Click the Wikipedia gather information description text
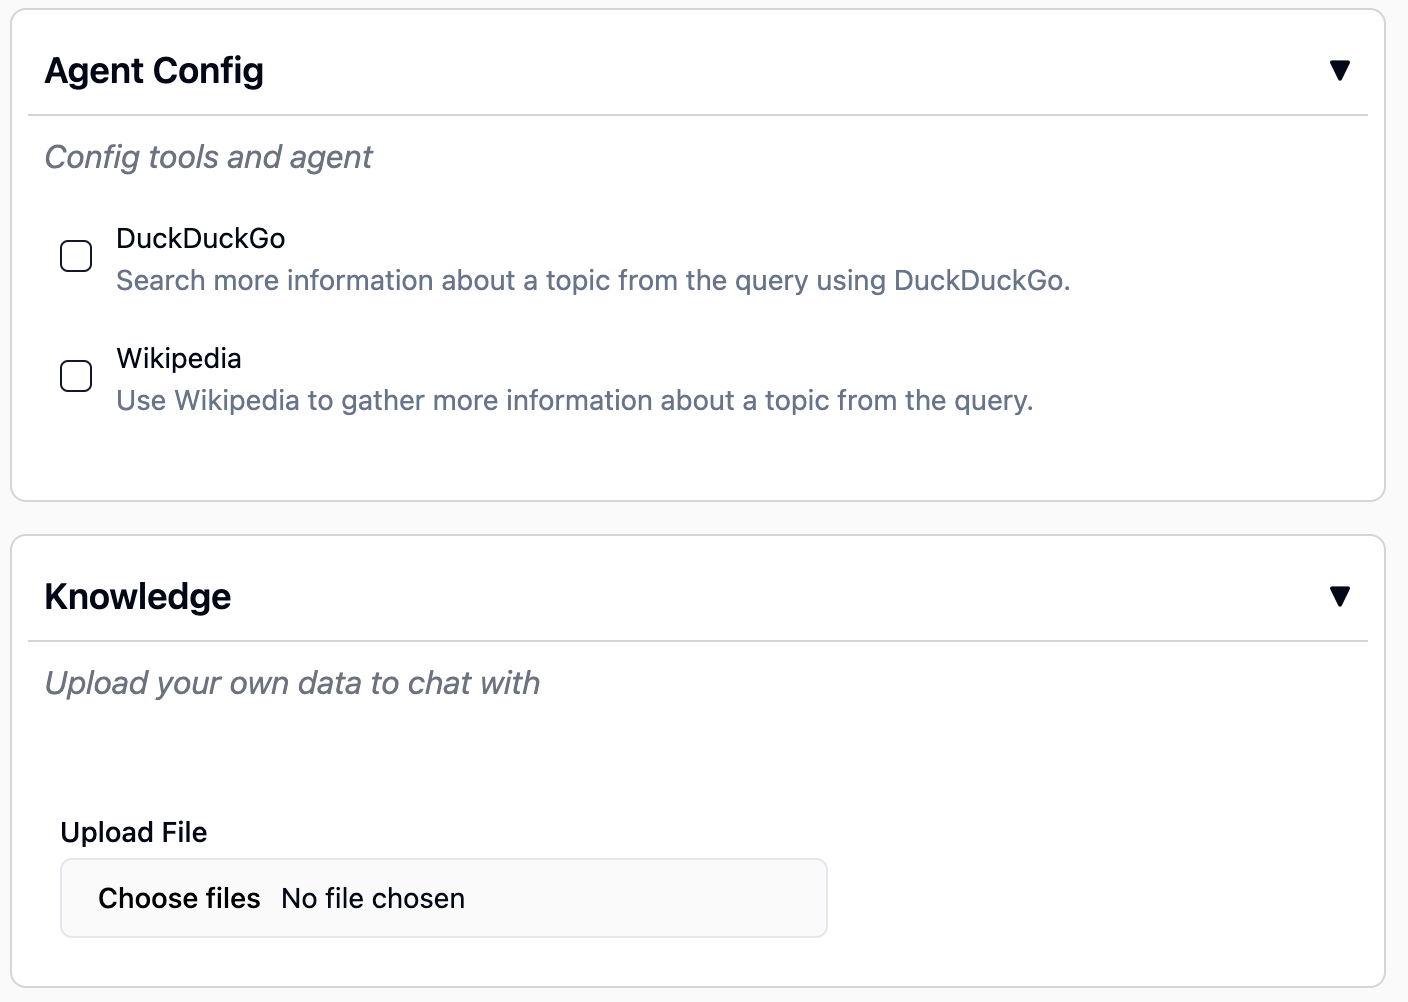 pyautogui.click(x=575, y=400)
